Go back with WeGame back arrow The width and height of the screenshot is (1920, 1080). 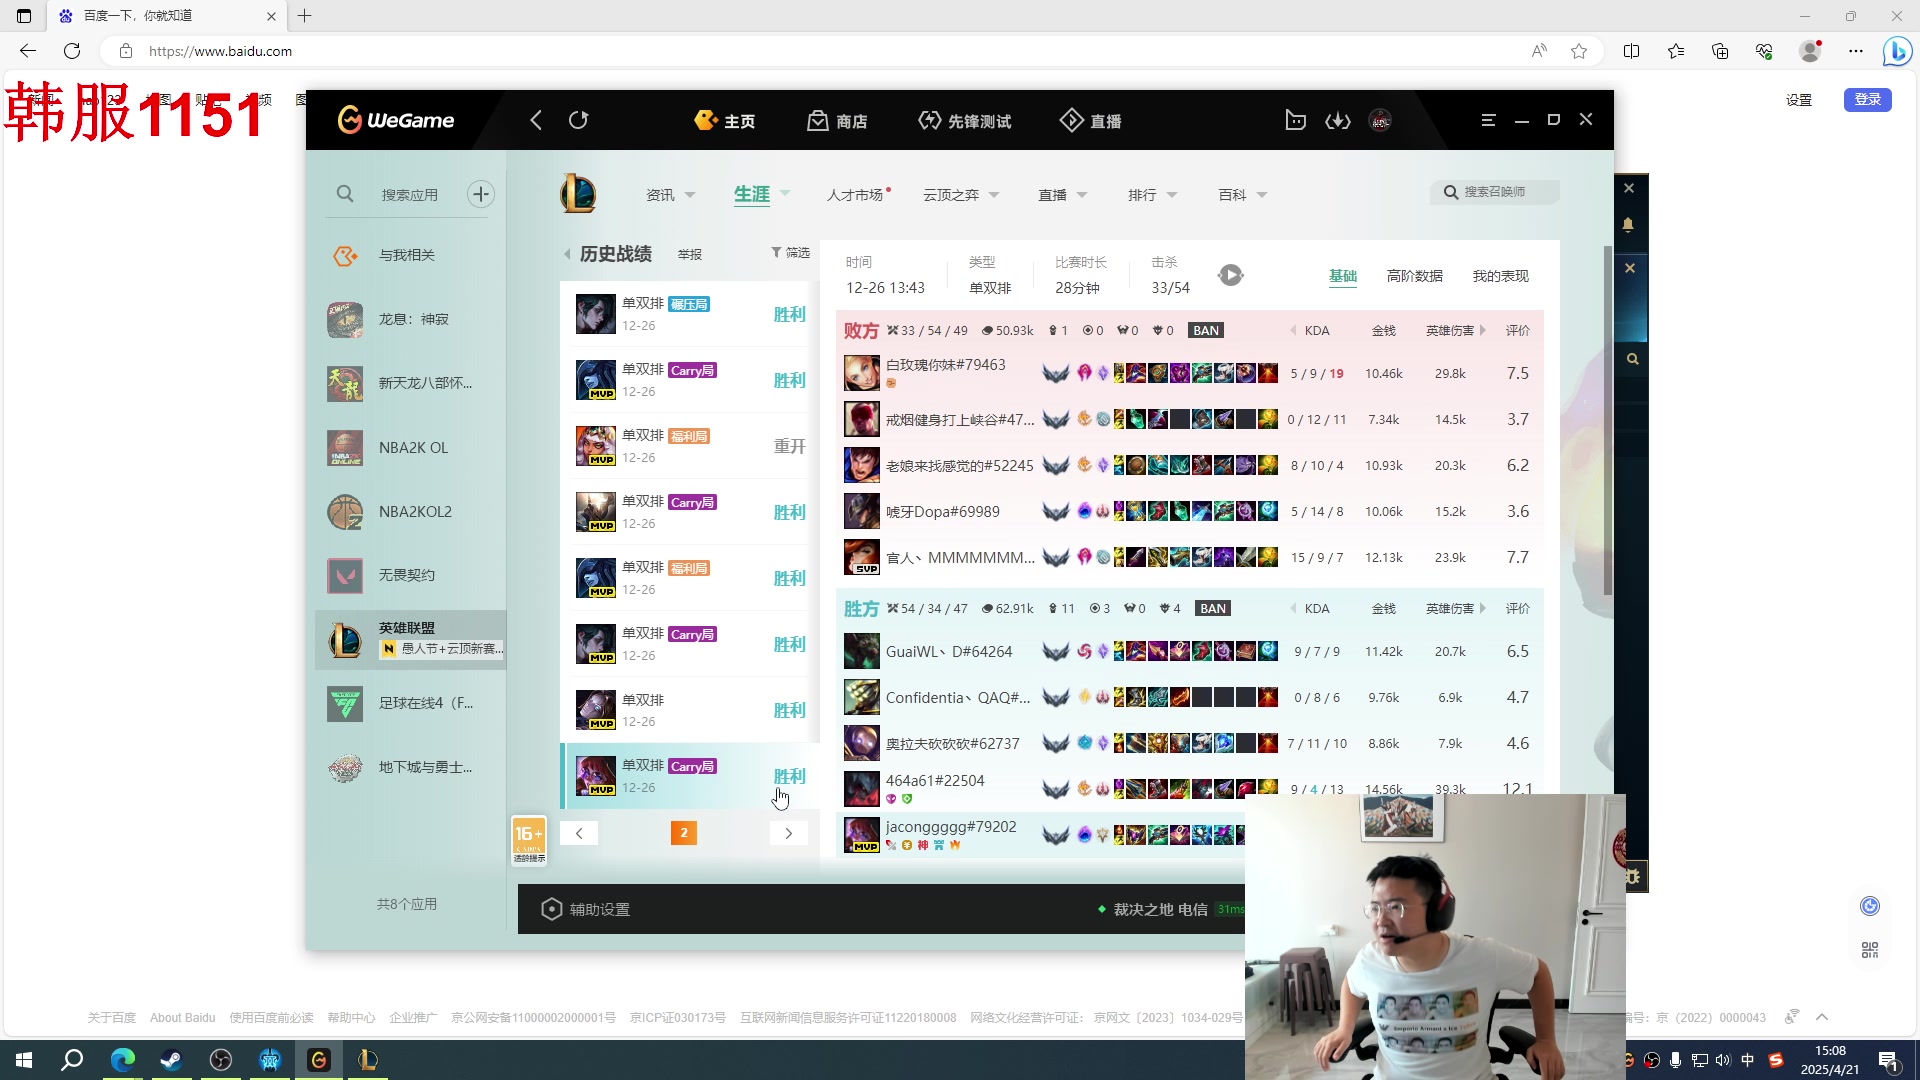(x=536, y=121)
